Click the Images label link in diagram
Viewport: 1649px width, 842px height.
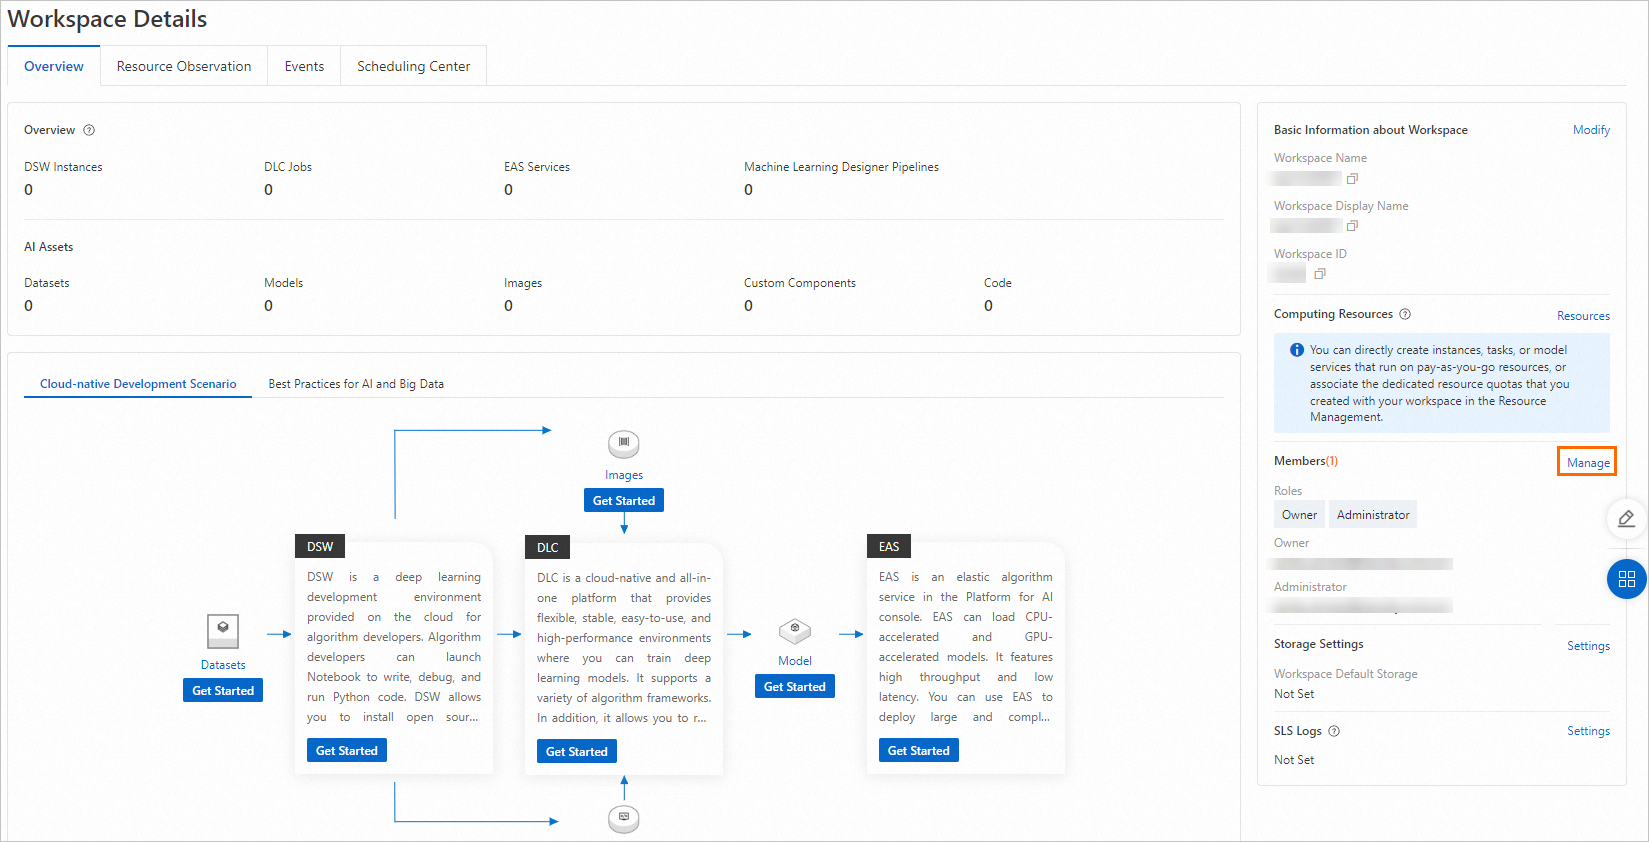(624, 475)
